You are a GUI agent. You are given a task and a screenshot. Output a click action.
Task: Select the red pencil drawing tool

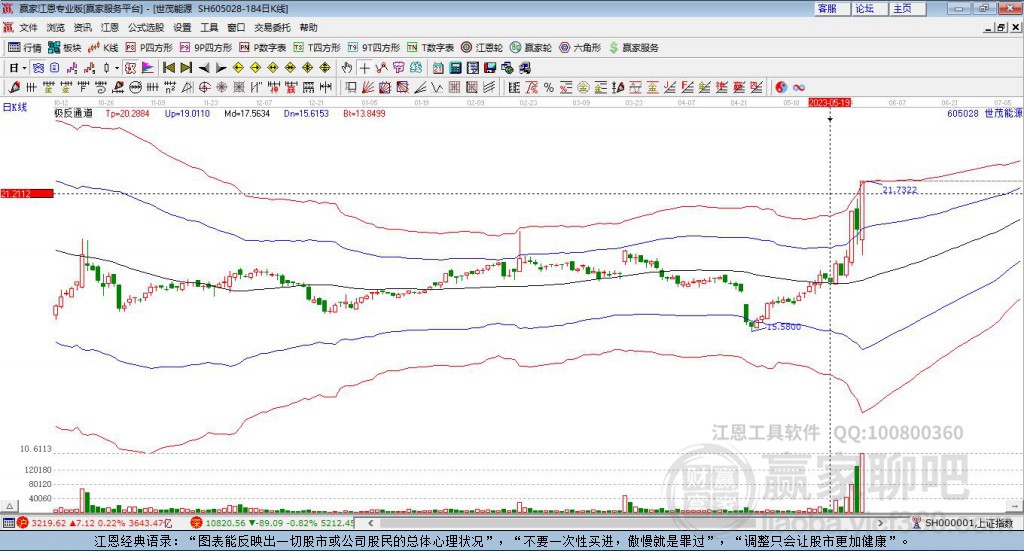(14, 87)
